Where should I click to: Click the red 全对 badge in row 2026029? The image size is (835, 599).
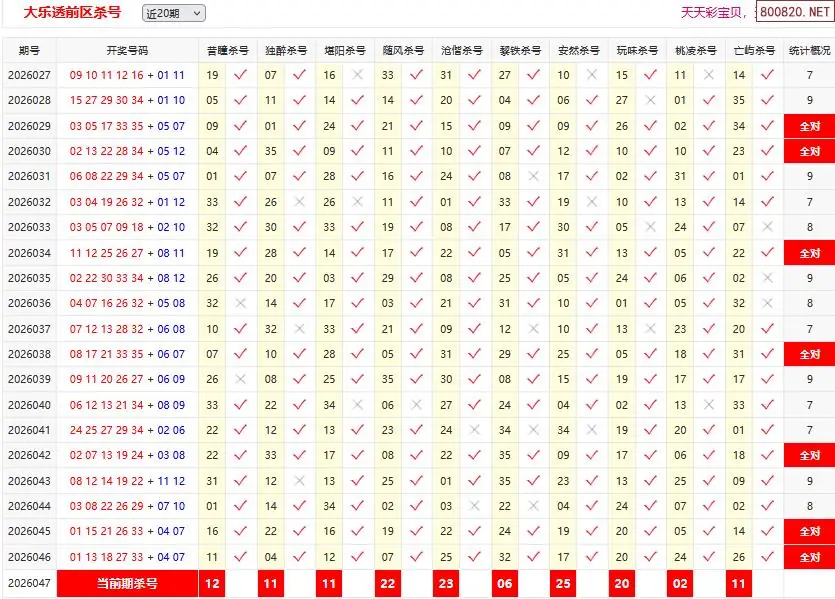click(x=809, y=126)
